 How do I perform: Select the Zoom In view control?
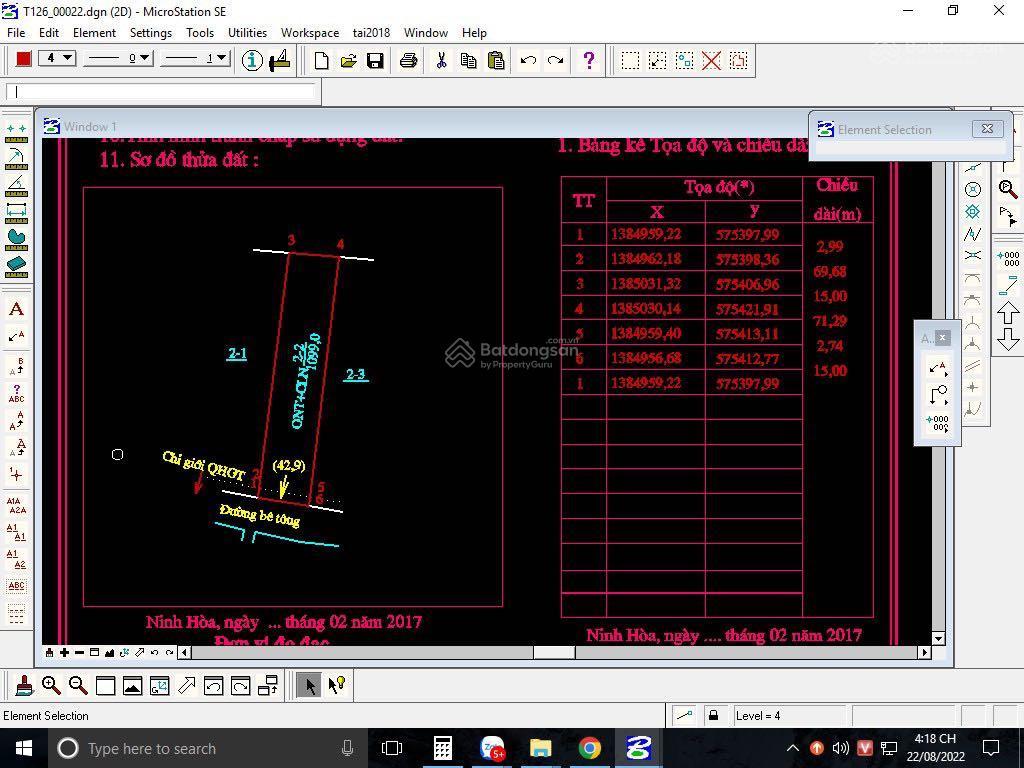50,686
